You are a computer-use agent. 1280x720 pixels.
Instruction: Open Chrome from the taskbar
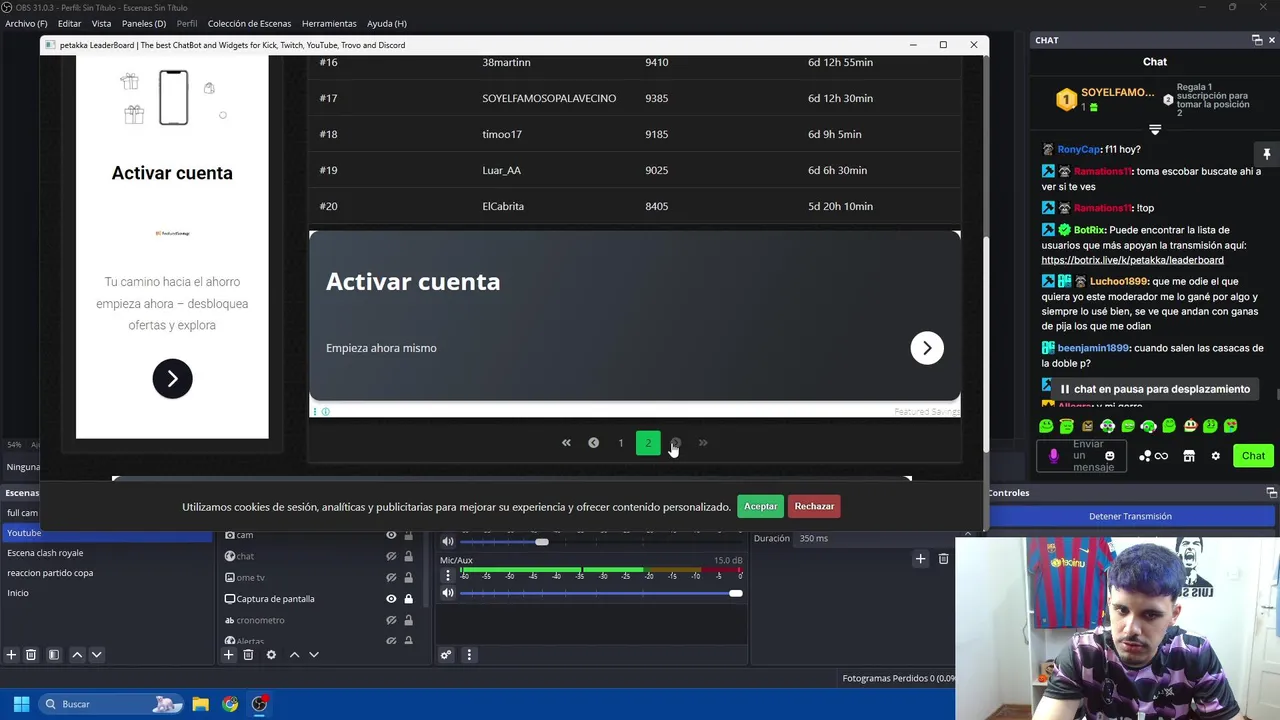[230, 704]
